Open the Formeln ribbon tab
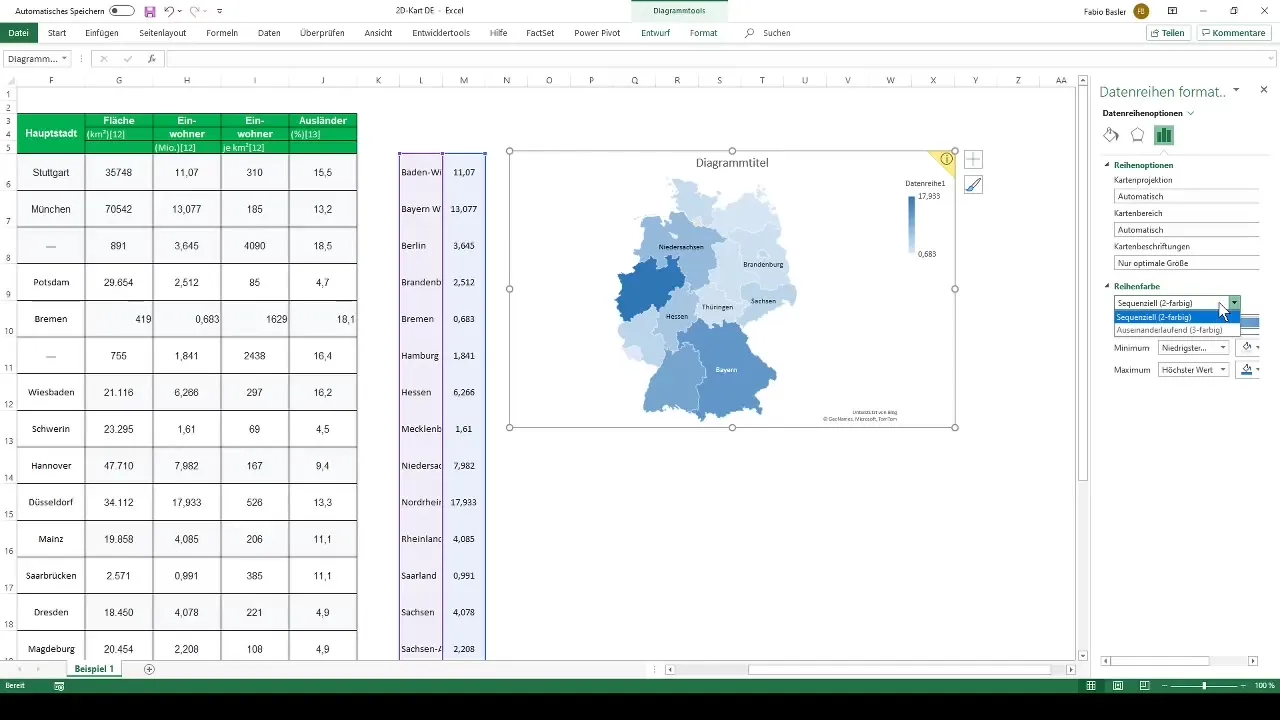 222,33
